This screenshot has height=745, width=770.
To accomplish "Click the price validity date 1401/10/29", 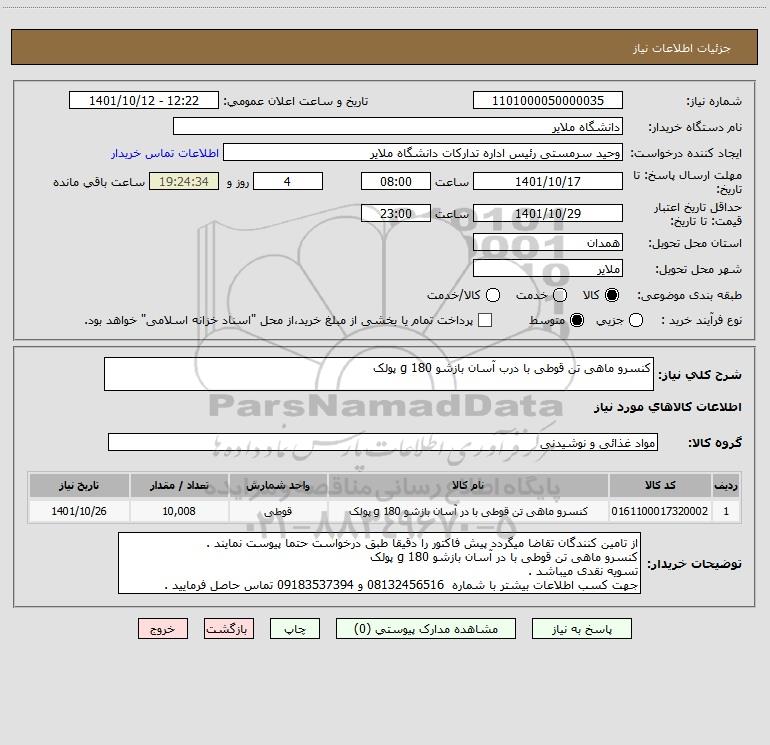I will (548, 213).
